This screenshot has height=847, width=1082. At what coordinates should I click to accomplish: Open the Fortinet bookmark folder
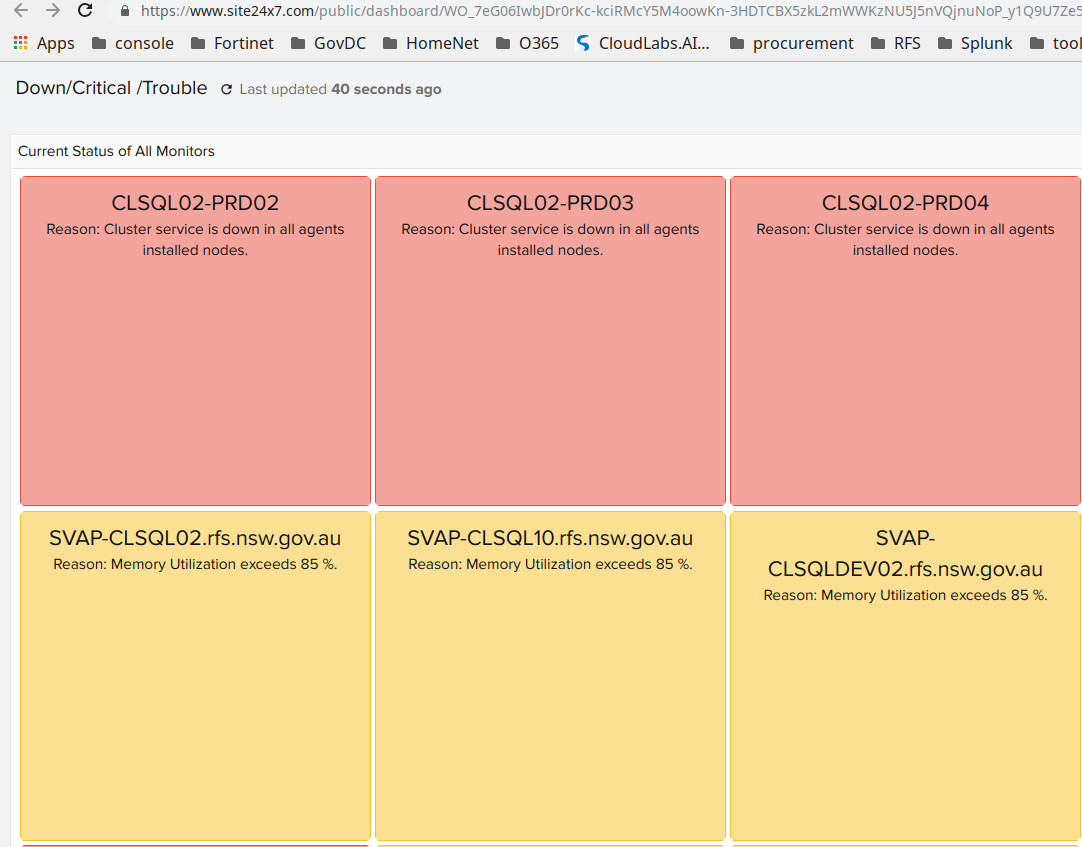click(233, 43)
